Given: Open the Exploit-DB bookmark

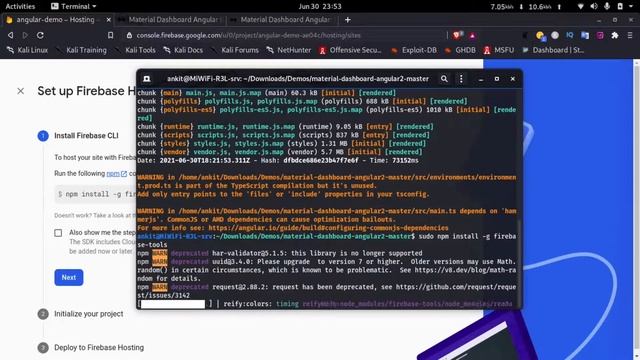Looking at the screenshot, I should click(414, 50).
